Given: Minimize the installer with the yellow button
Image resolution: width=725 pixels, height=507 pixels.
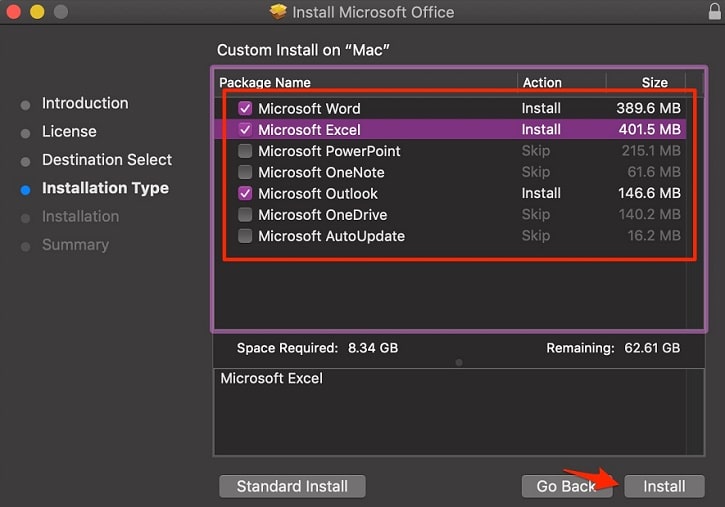Looking at the screenshot, I should click(37, 12).
